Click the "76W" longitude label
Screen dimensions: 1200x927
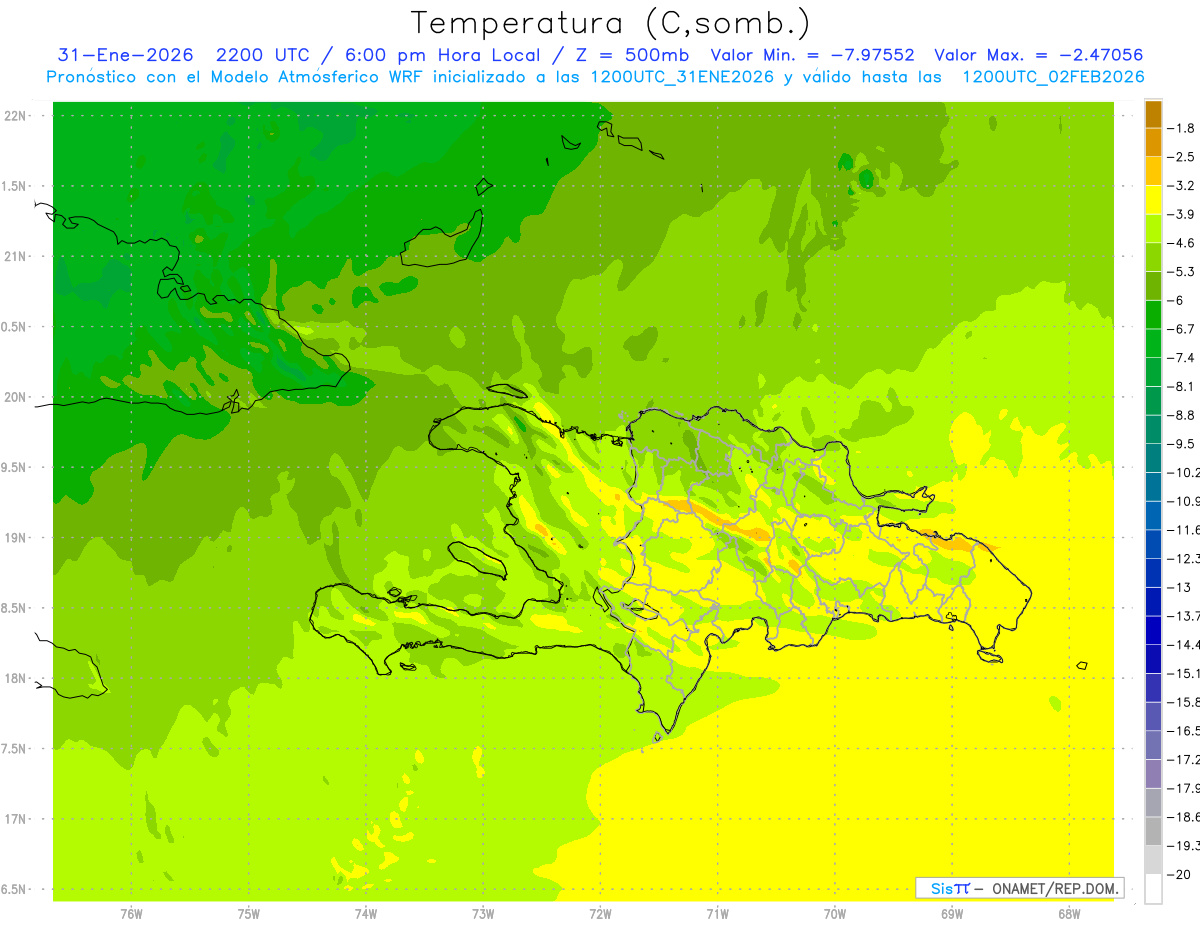131,914
